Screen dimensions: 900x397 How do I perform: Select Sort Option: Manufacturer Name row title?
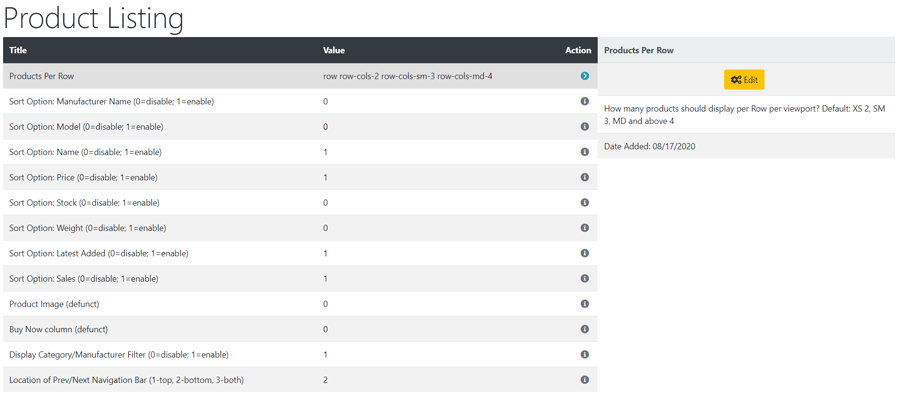111,102
